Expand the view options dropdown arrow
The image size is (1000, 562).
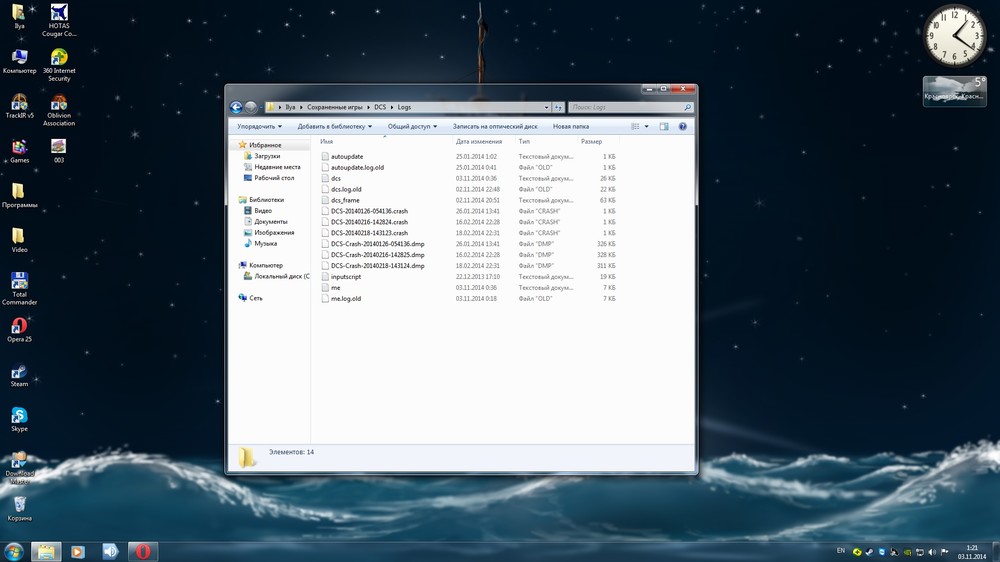pos(646,127)
